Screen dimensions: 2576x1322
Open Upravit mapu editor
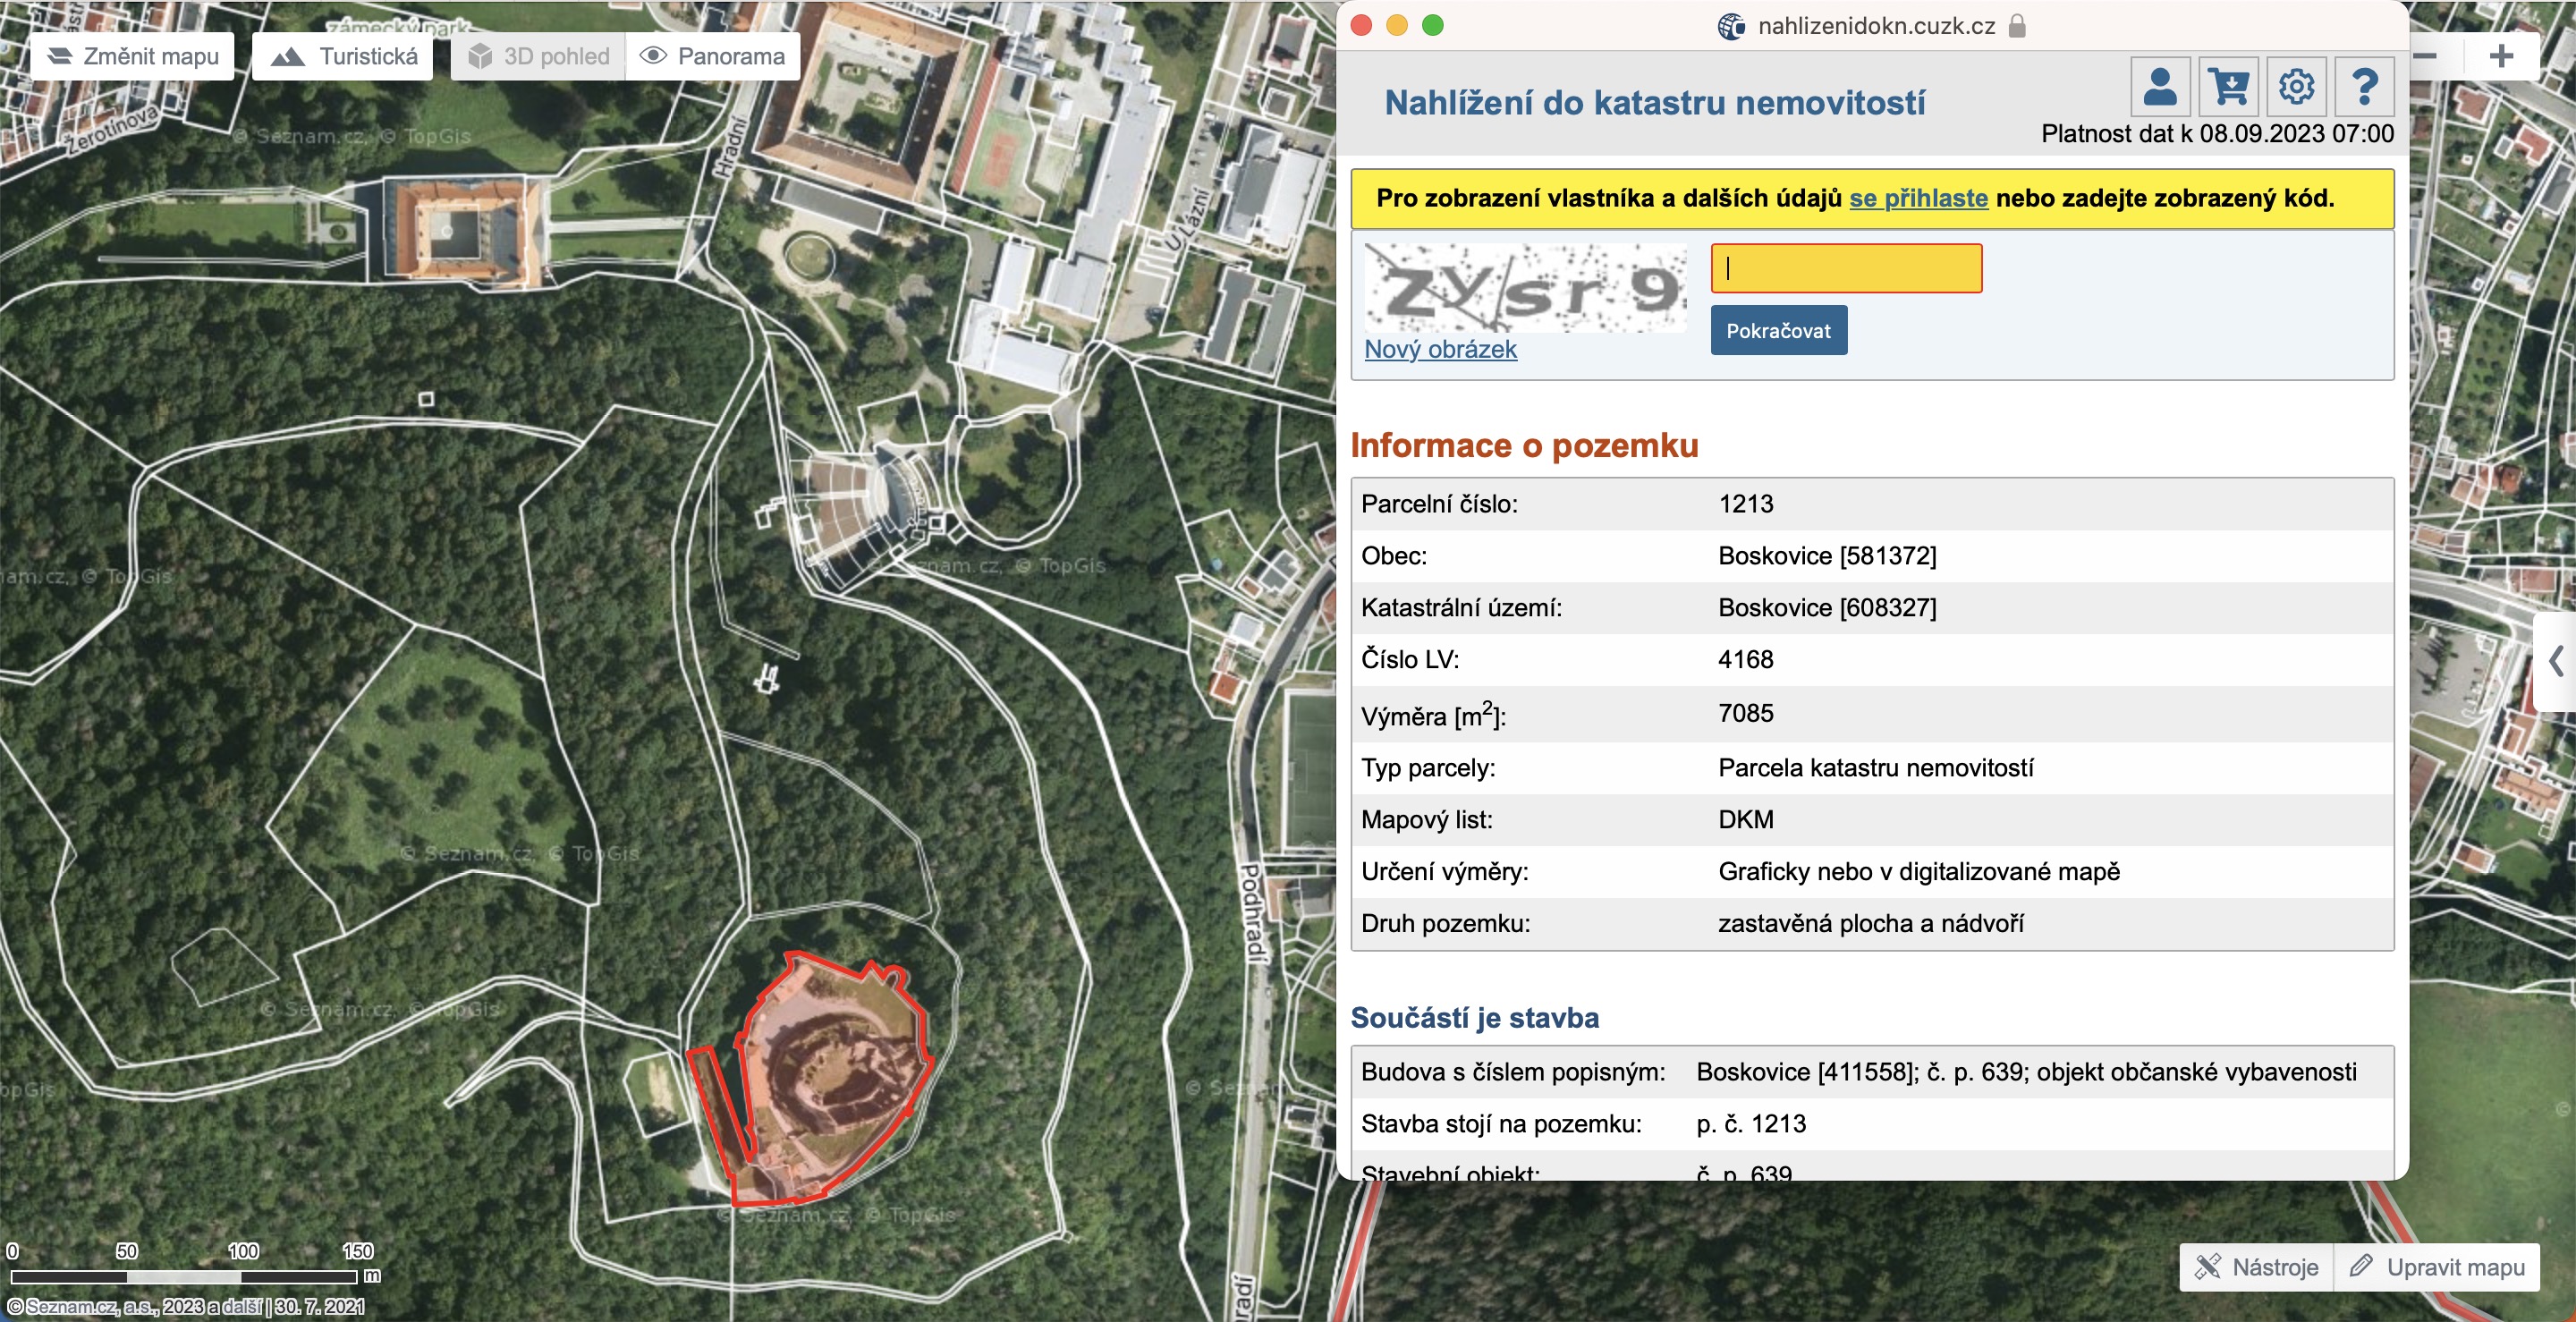tap(2437, 1267)
